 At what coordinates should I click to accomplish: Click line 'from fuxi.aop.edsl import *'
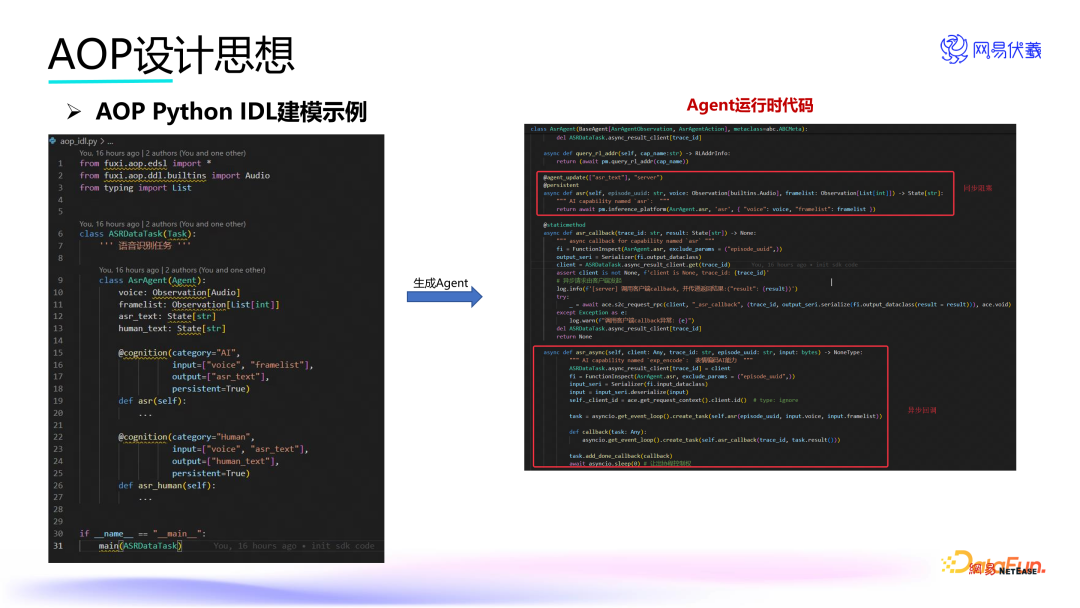pos(145,164)
